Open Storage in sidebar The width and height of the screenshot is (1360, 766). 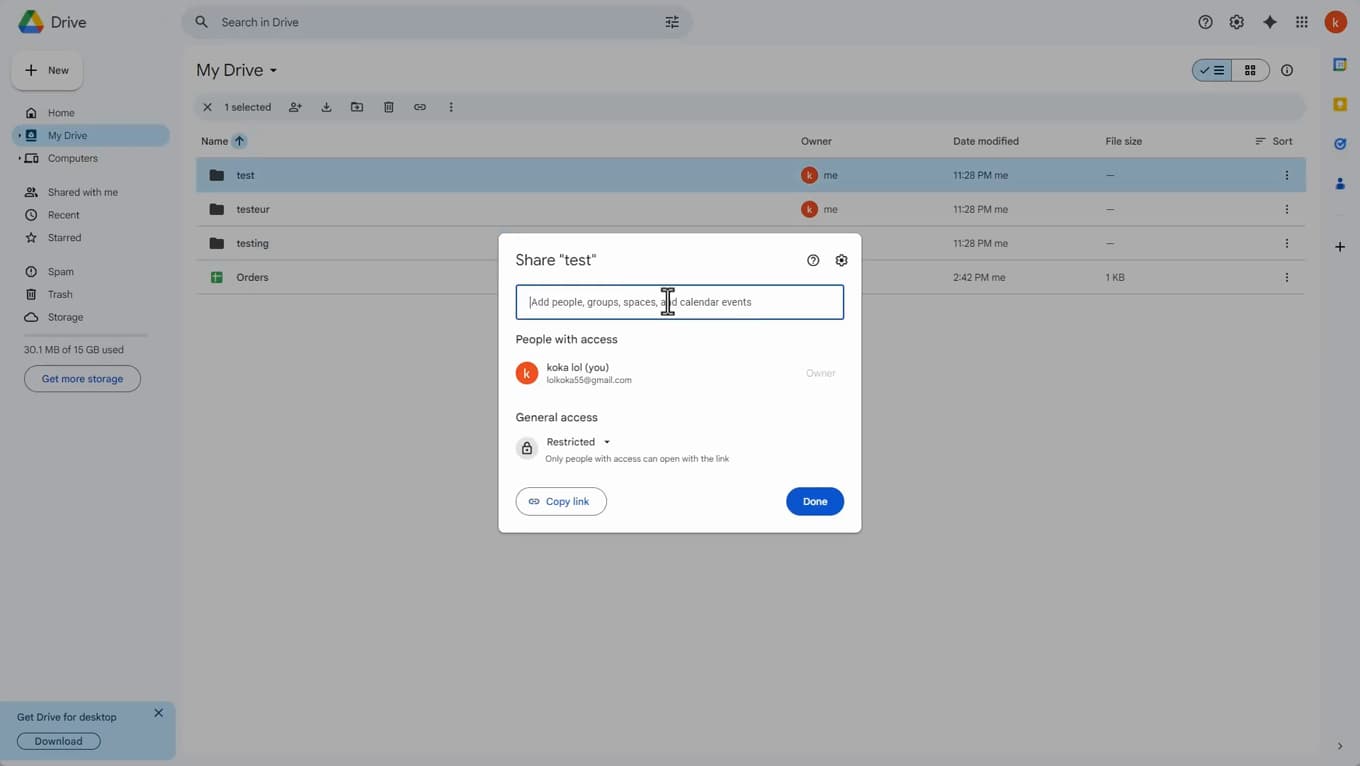point(66,317)
